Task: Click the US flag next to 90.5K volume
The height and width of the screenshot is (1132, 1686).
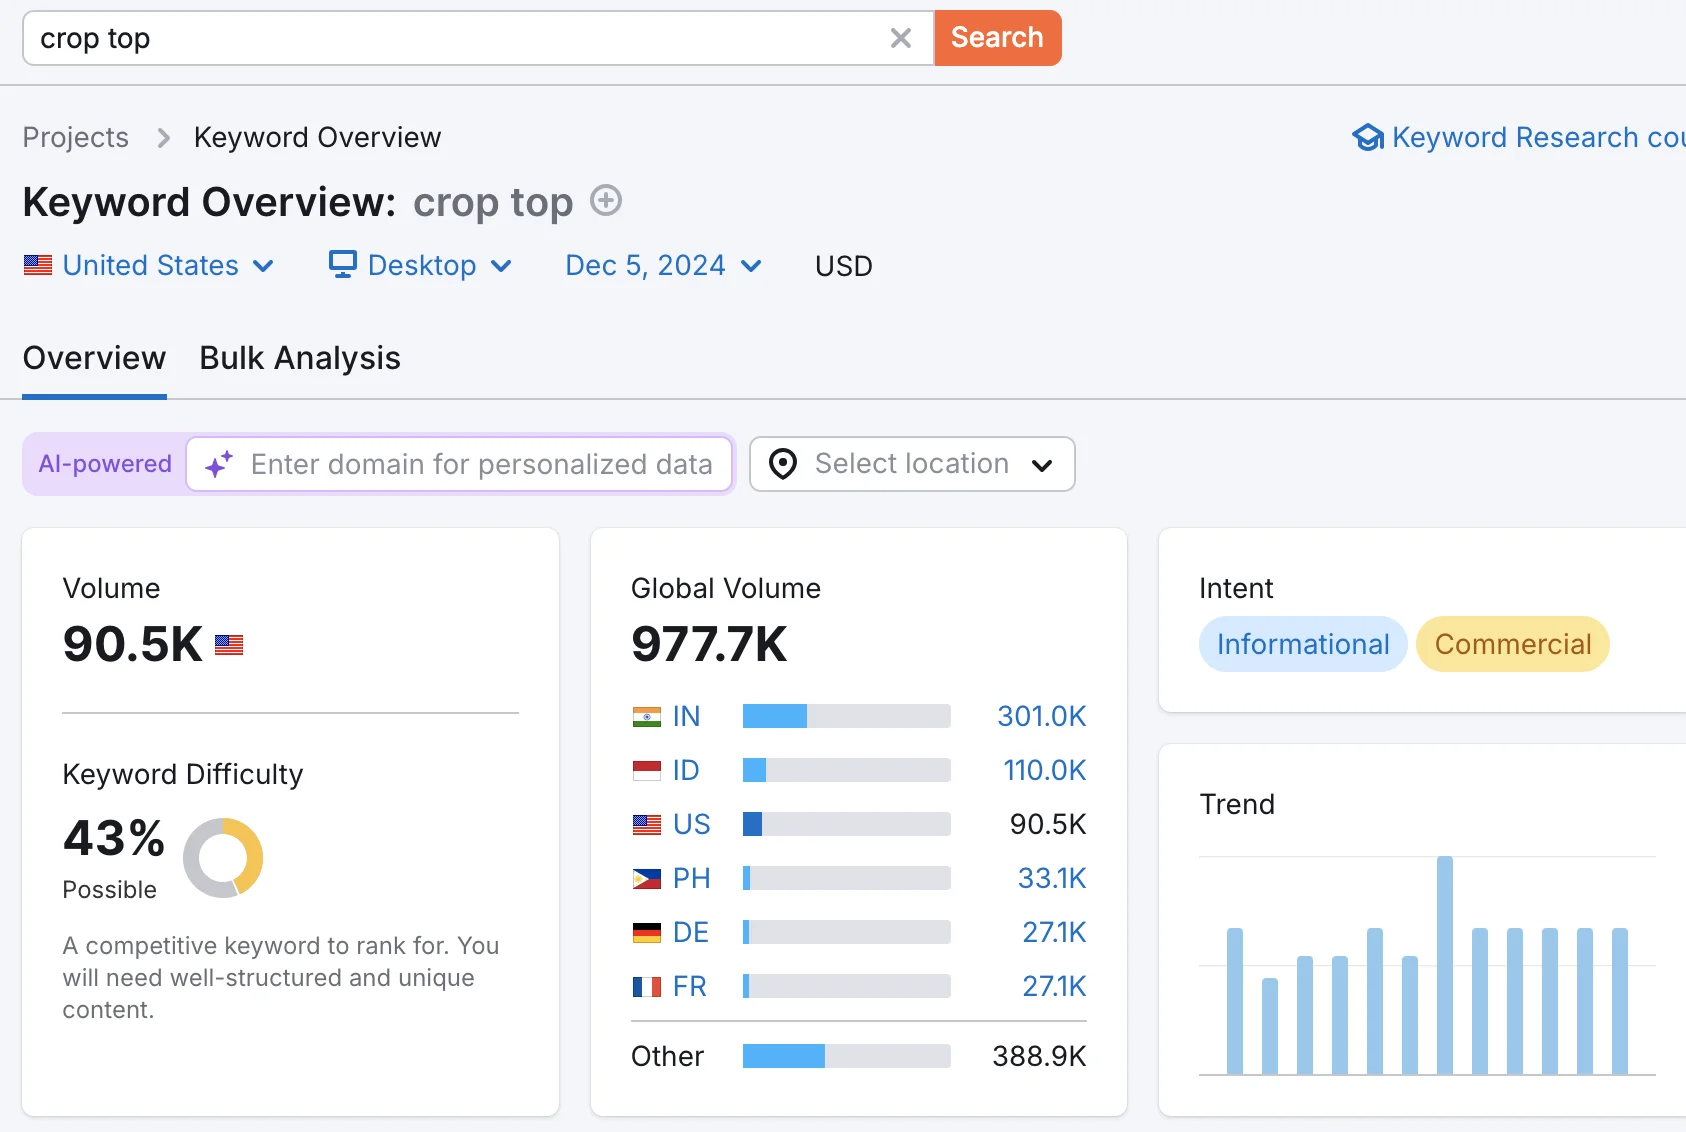Action: (229, 645)
